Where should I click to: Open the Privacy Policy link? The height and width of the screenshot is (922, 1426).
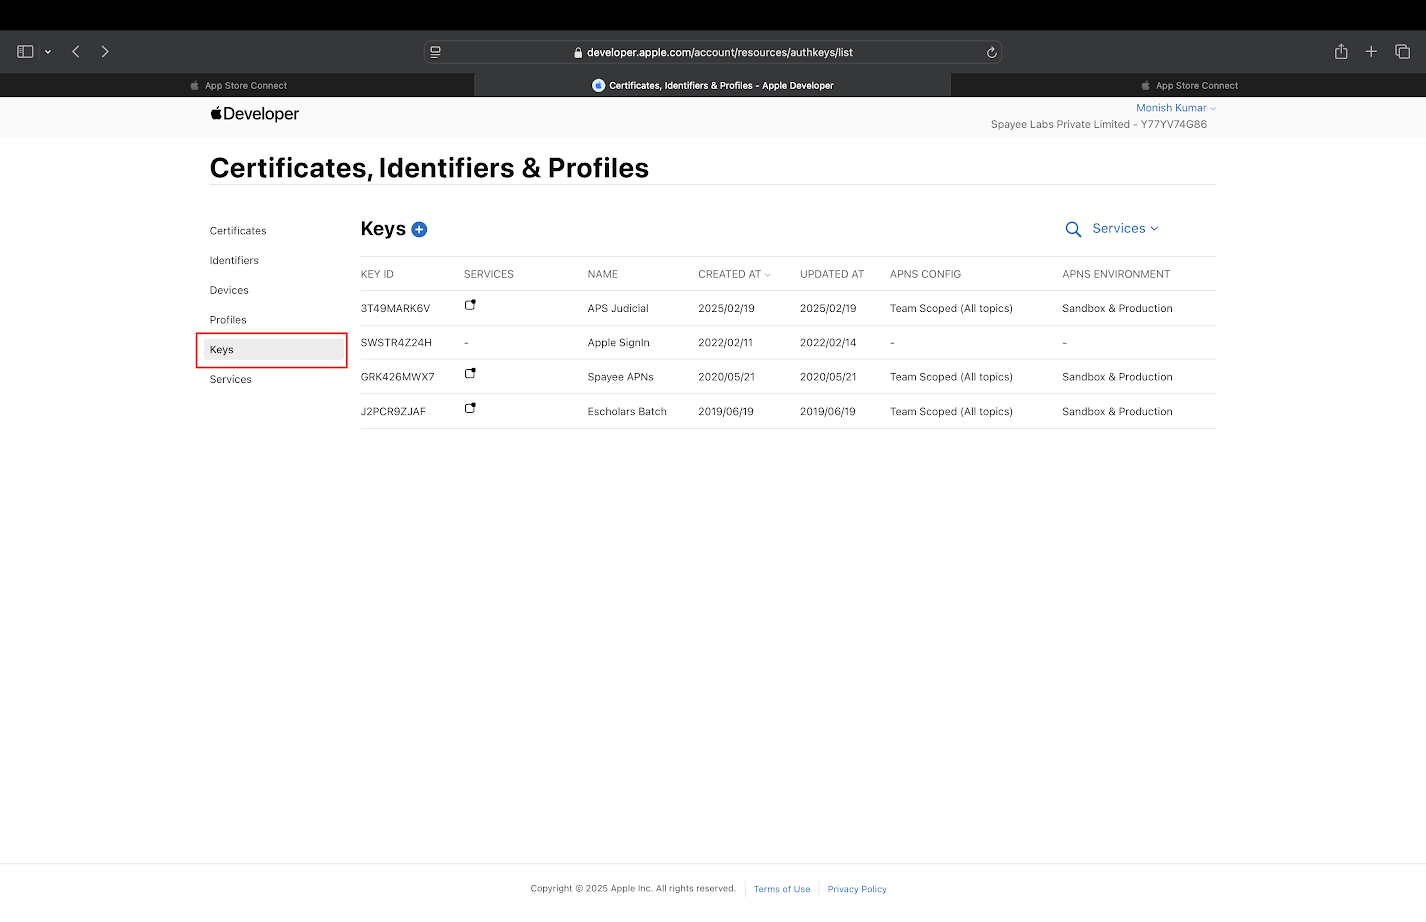pyautogui.click(x=856, y=889)
